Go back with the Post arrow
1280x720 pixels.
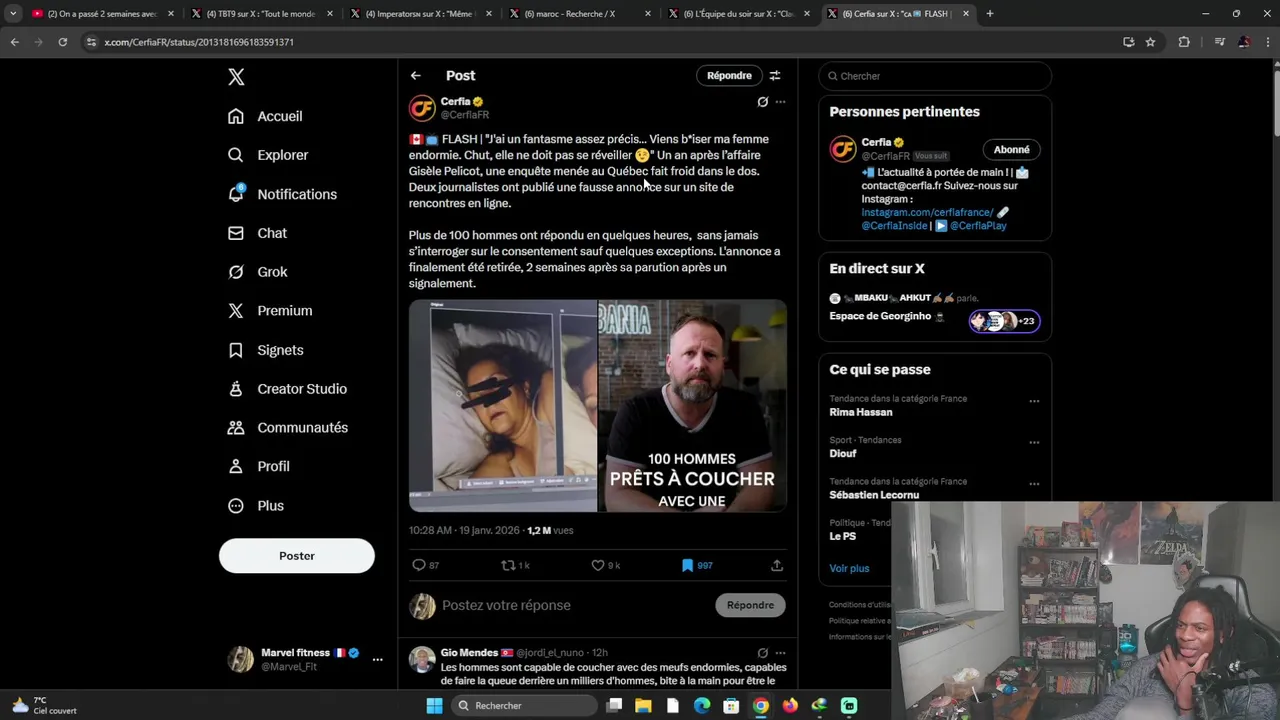(x=416, y=76)
